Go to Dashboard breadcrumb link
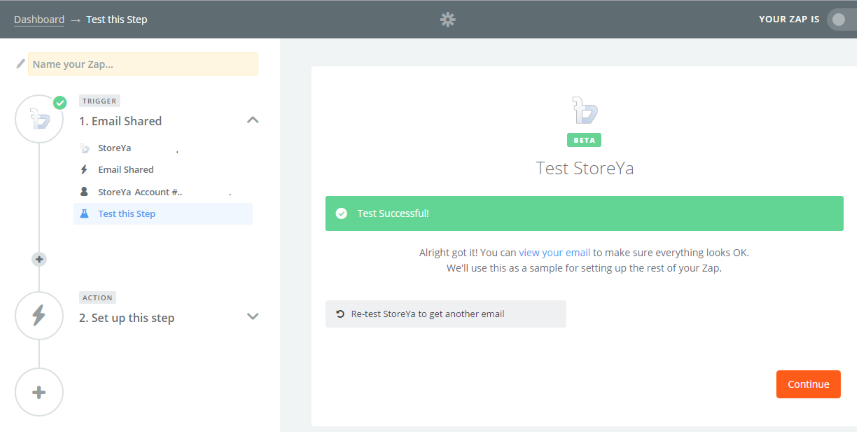Viewport: 857px width, 432px height. coord(39,19)
